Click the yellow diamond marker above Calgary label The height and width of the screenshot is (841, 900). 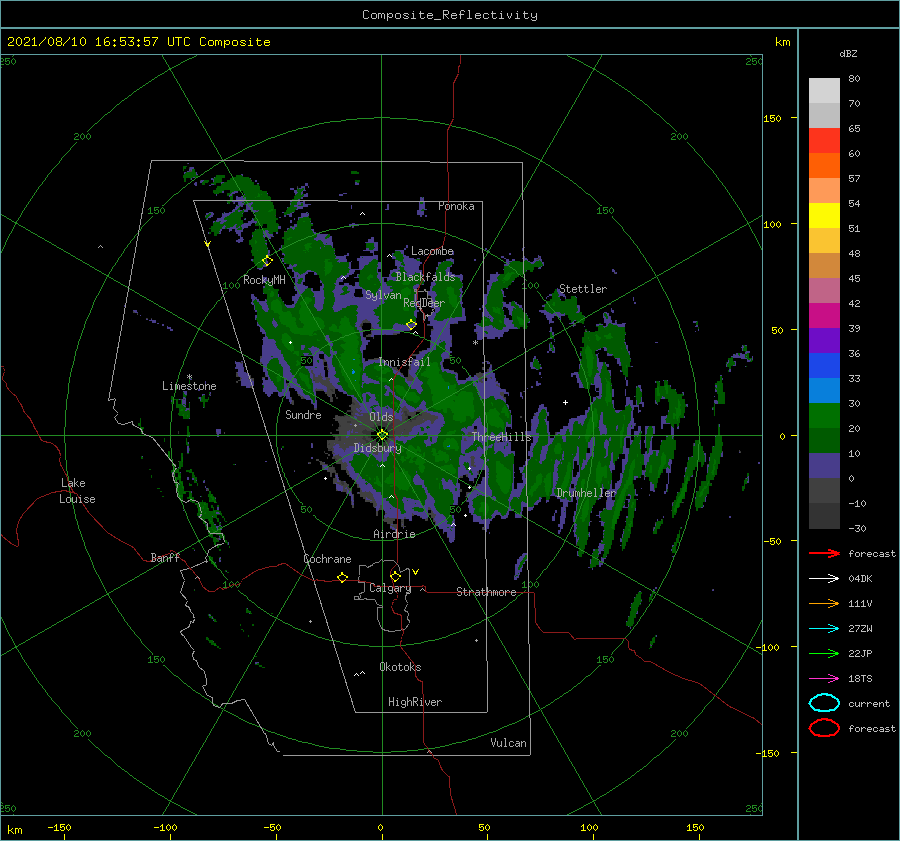coord(395,576)
